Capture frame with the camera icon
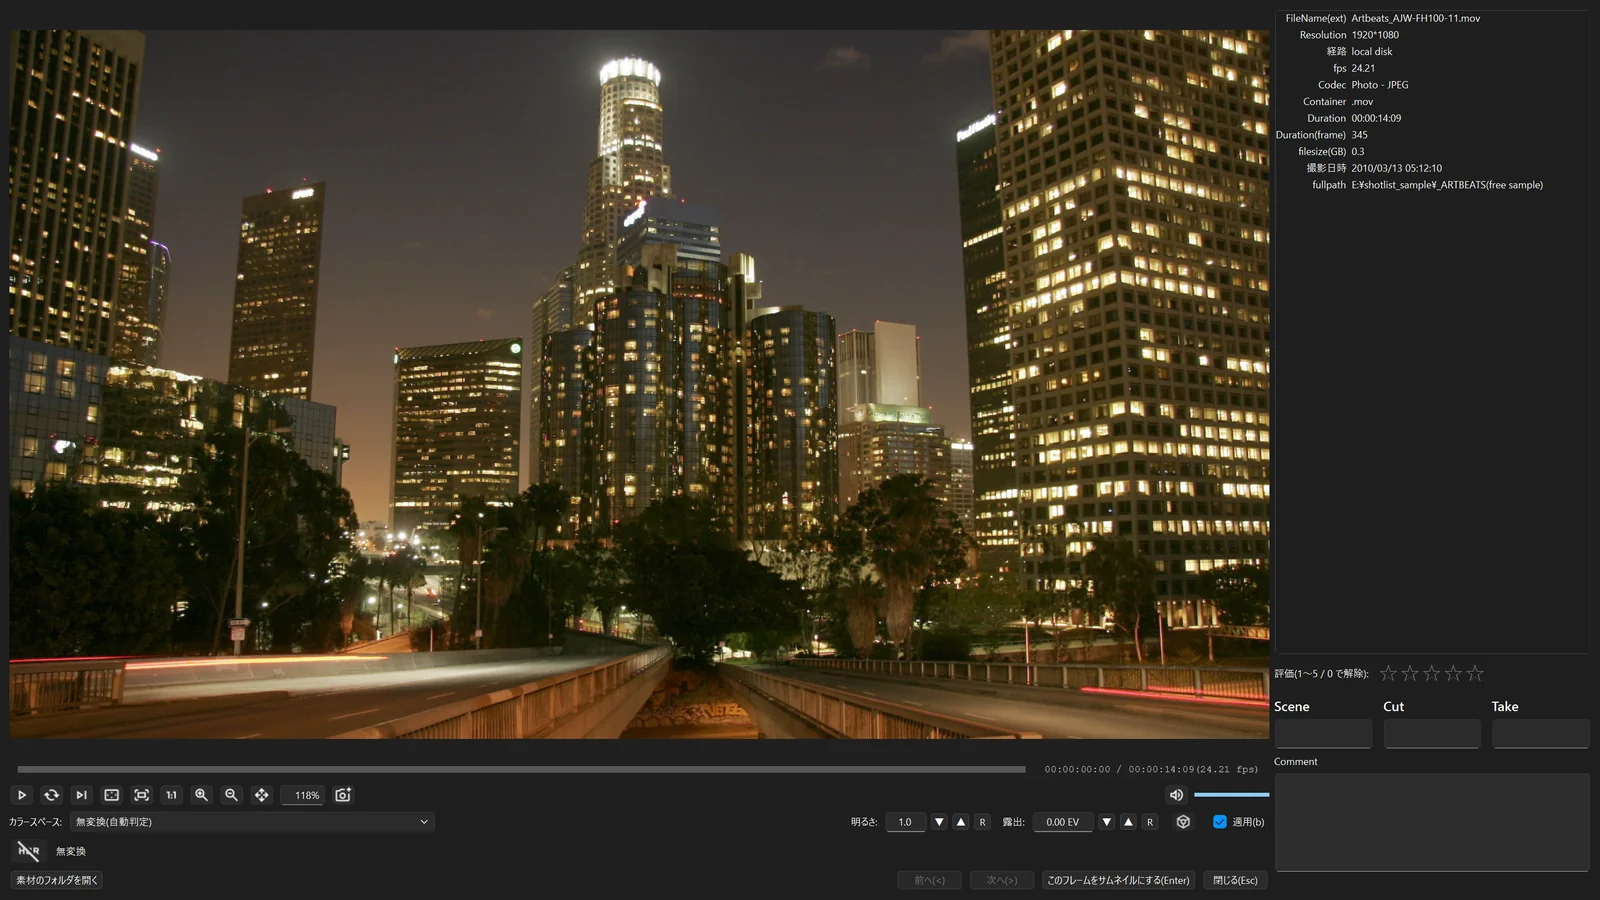This screenshot has height=900, width=1600. click(343, 795)
